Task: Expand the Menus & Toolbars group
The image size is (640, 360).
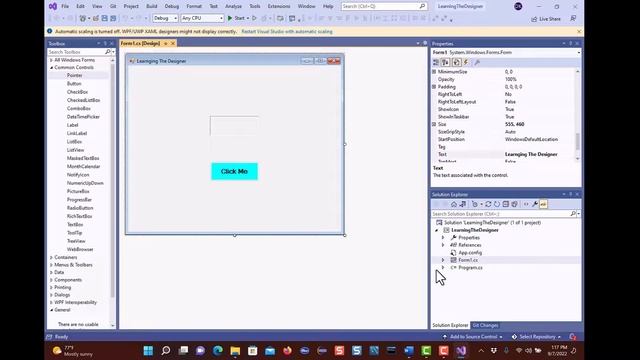Action: pos(51,265)
